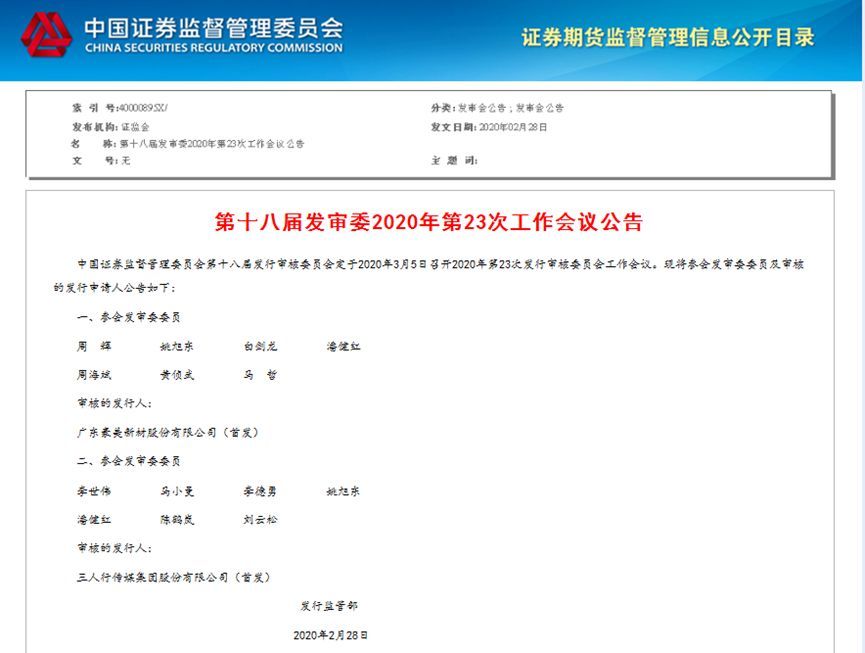Click section heading 二、参会发审委委员

point(129,461)
